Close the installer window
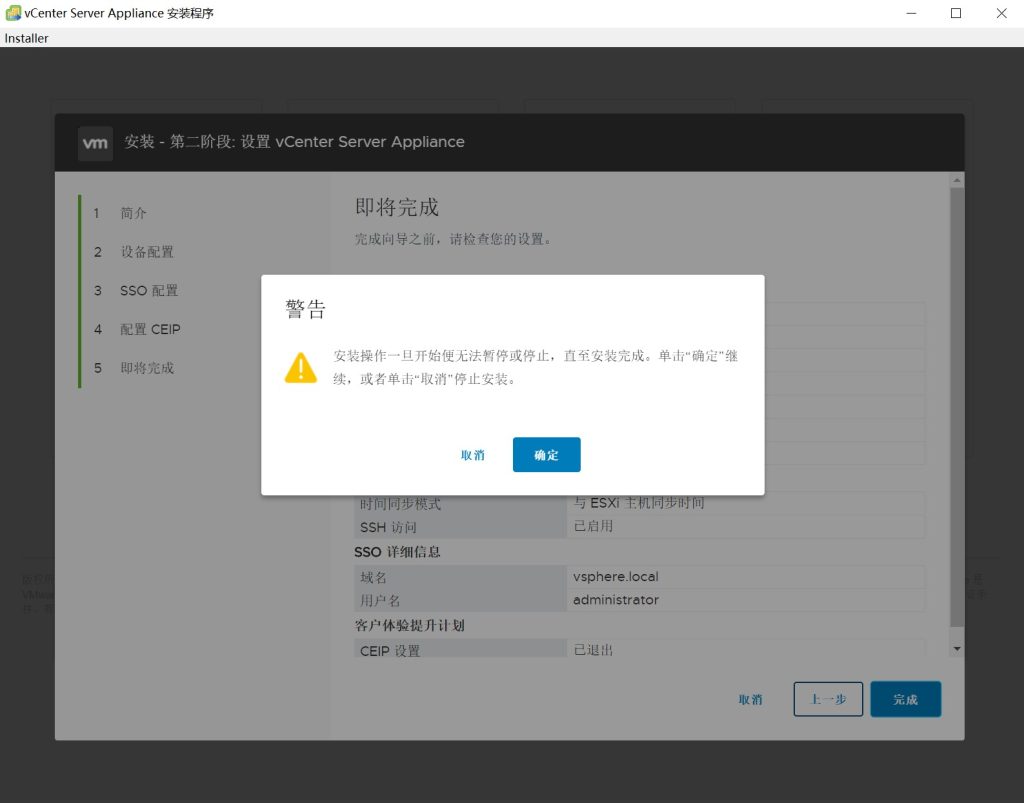The image size is (1024, 803). click(x=1001, y=13)
